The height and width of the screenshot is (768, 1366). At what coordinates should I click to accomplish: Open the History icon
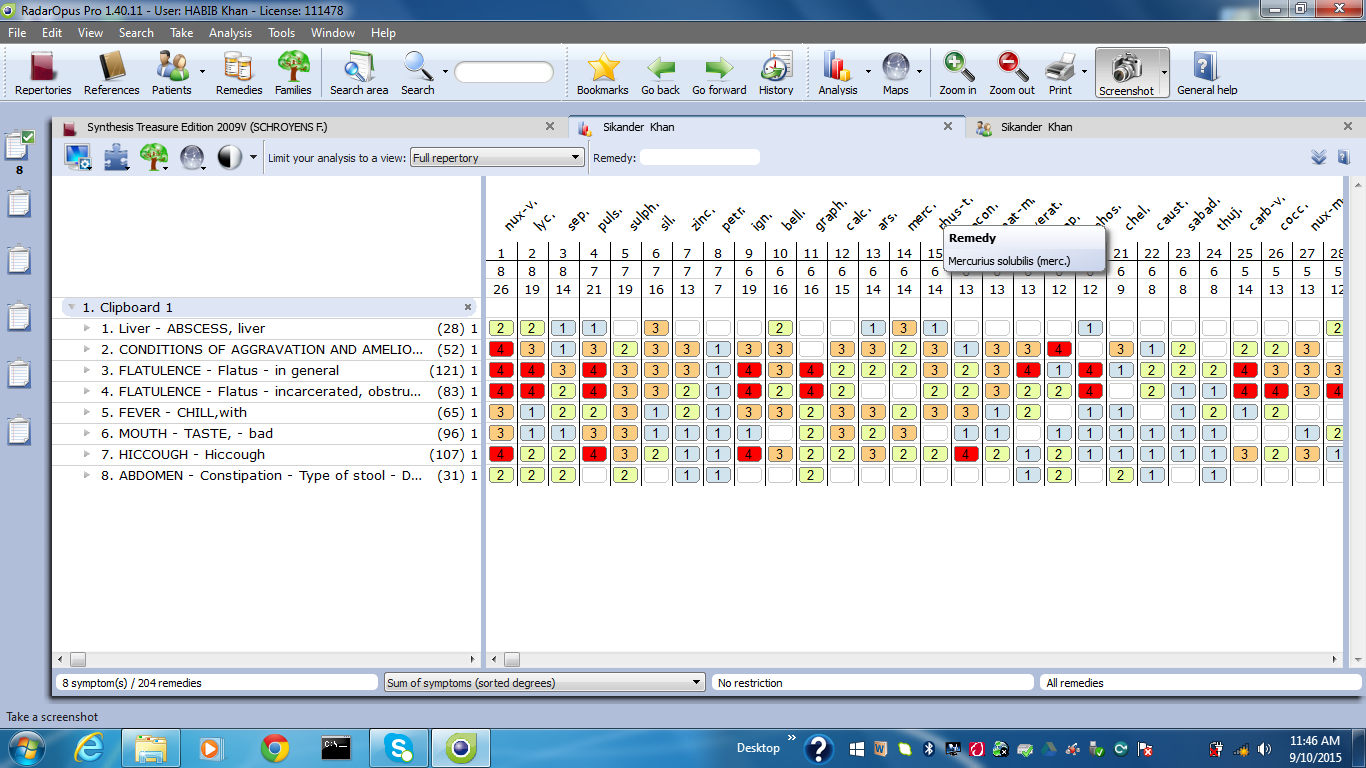pos(776,68)
